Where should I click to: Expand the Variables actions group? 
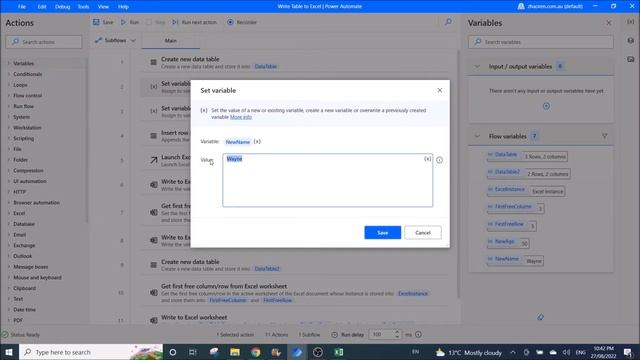23,63
